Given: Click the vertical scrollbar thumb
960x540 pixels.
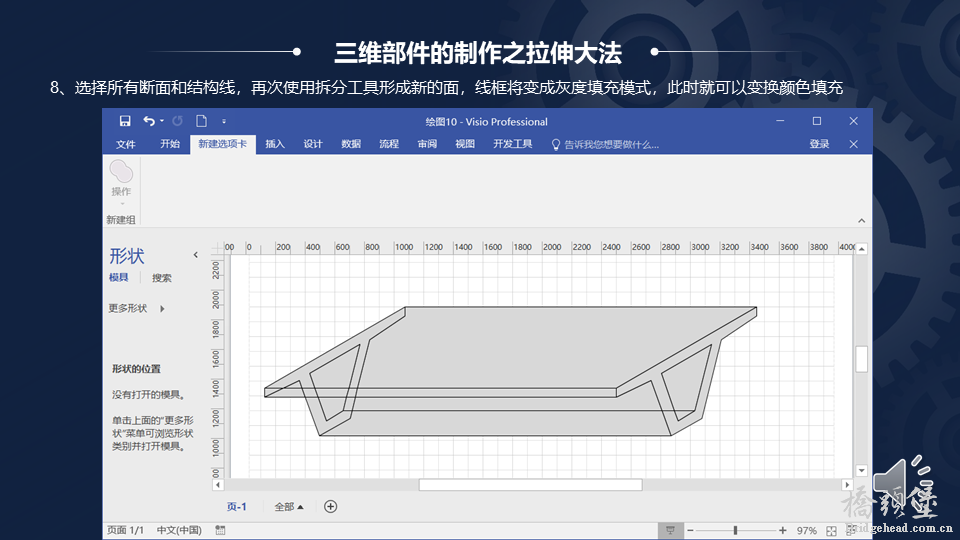Looking at the screenshot, I should point(861,359).
